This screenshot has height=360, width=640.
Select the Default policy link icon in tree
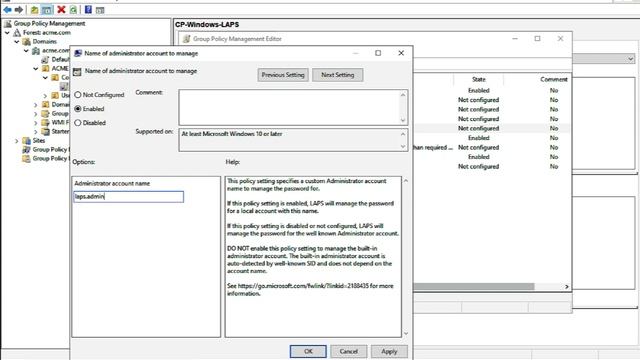[x=45, y=60]
